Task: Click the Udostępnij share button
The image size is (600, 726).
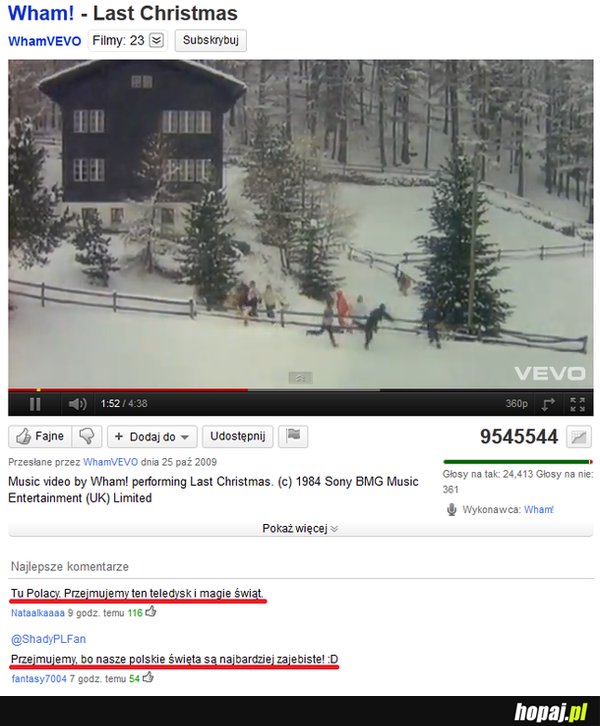Action: coord(238,436)
